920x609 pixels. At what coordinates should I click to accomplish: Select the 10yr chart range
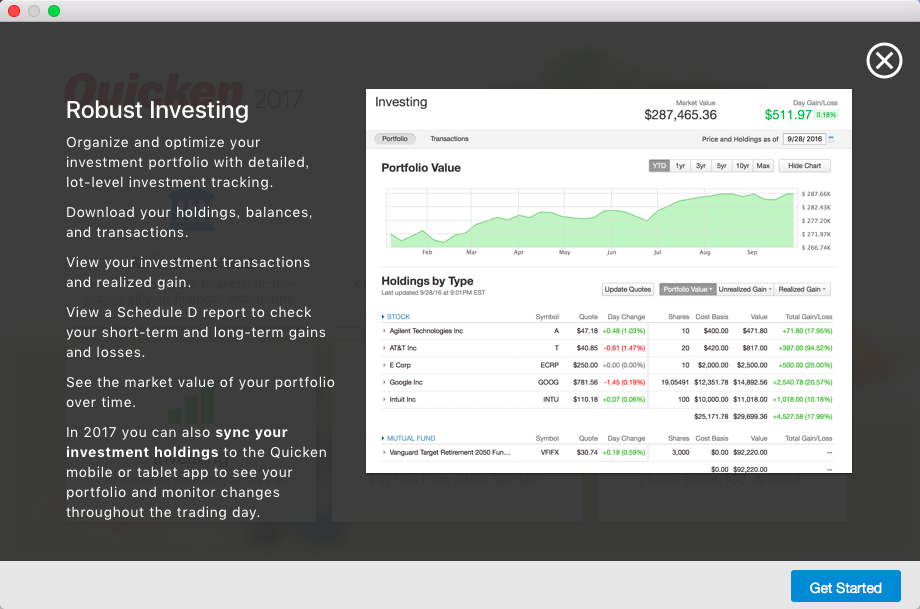742,166
